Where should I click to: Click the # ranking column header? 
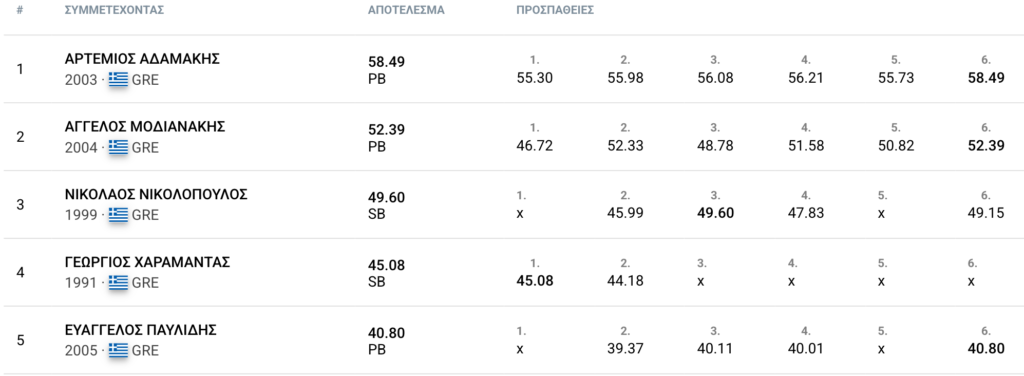point(20,10)
